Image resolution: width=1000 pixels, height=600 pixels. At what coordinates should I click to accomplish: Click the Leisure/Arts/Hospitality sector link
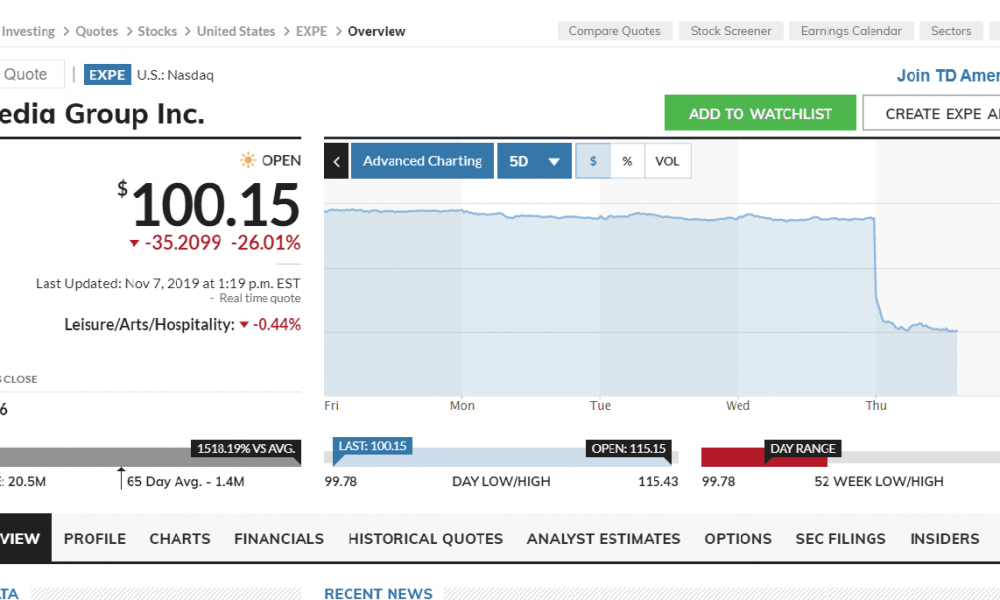click(x=149, y=325)
